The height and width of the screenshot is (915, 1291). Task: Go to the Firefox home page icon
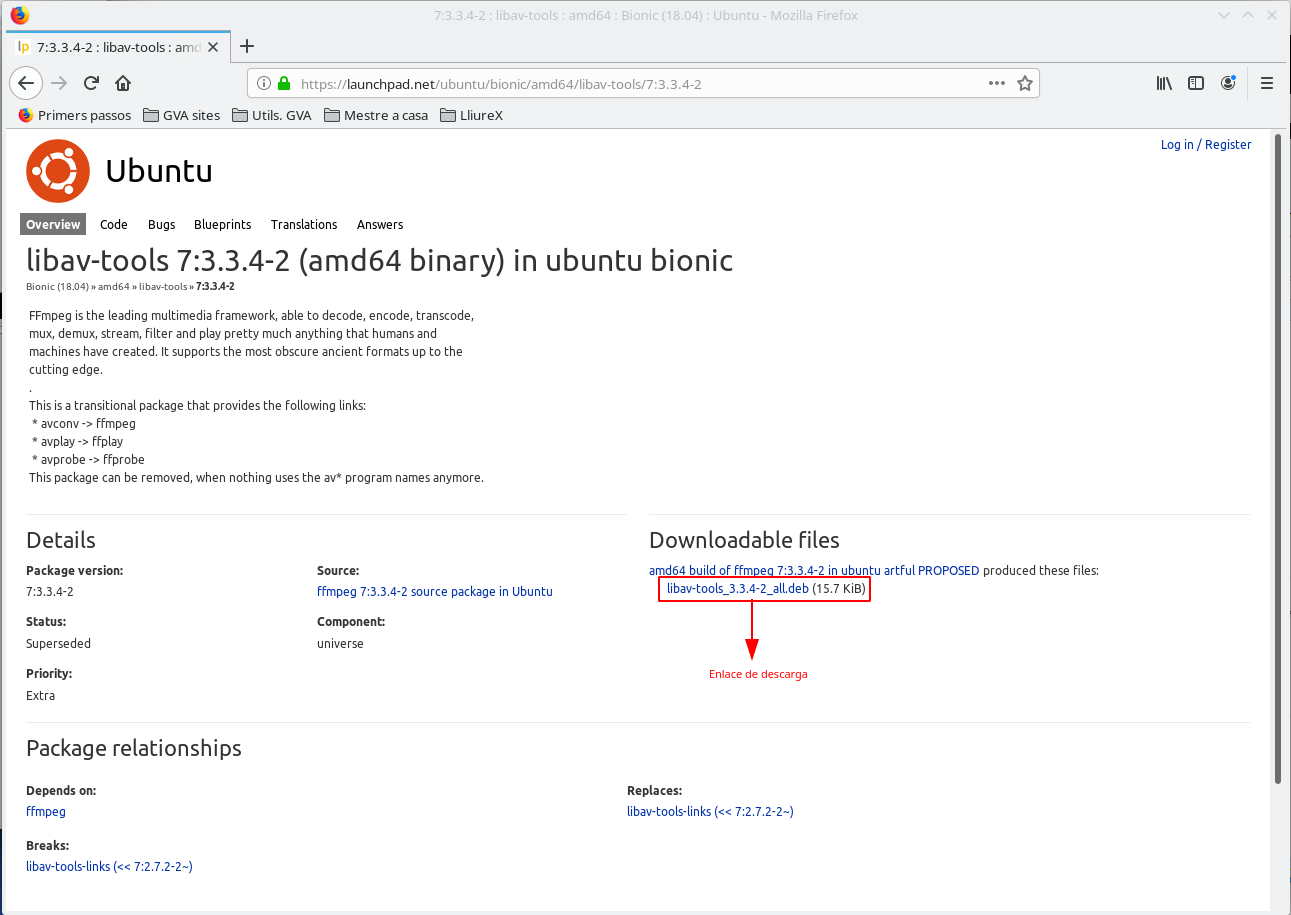[123, 83]
